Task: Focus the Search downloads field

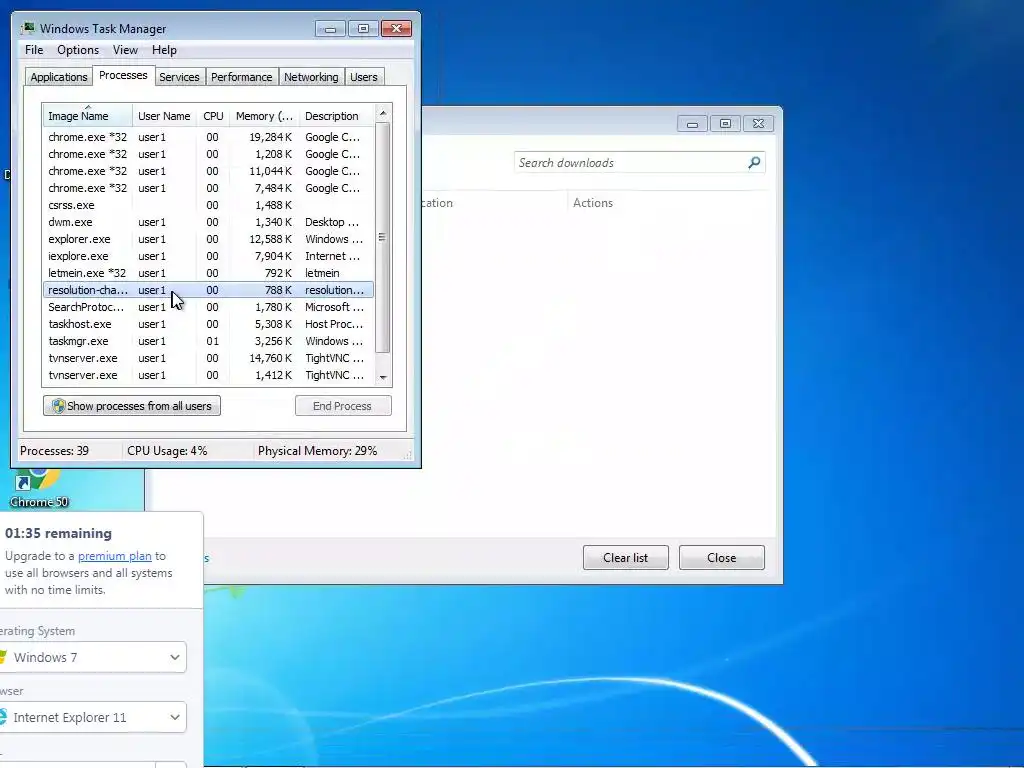Action: pos(639,163)
